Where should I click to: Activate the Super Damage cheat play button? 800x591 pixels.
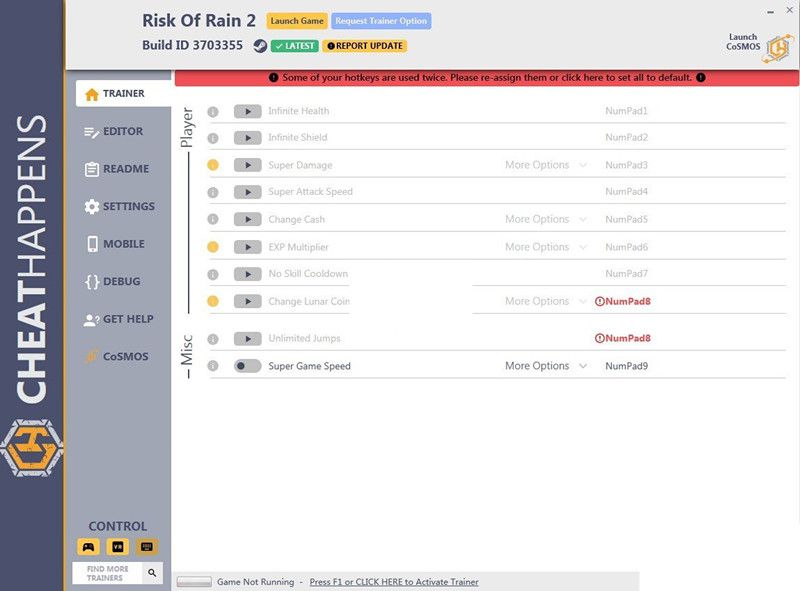[247, 165]
